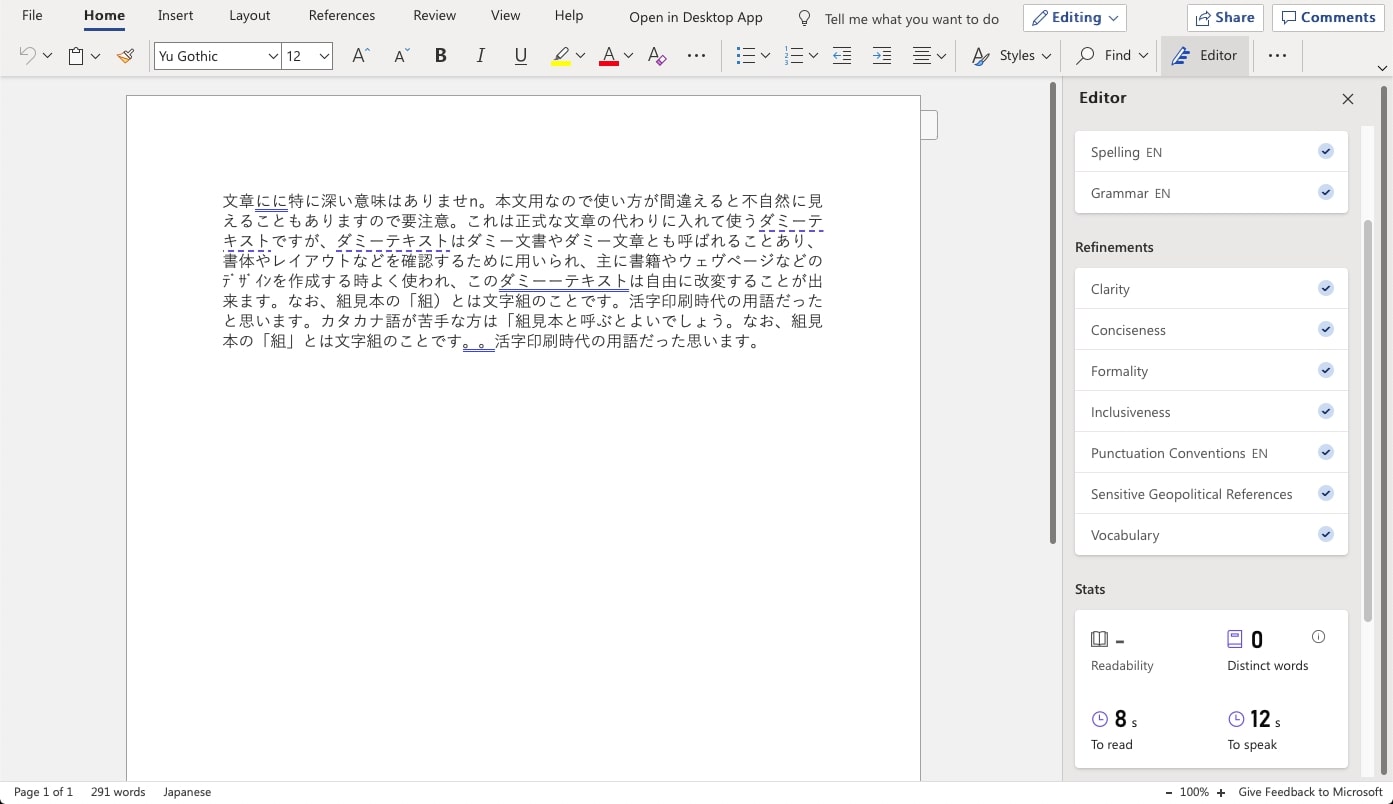The height and width of the screenshot is (804, 1393).
Task: Toggle bold formatting
Action: pyautogui.click(x=440, y=56)
